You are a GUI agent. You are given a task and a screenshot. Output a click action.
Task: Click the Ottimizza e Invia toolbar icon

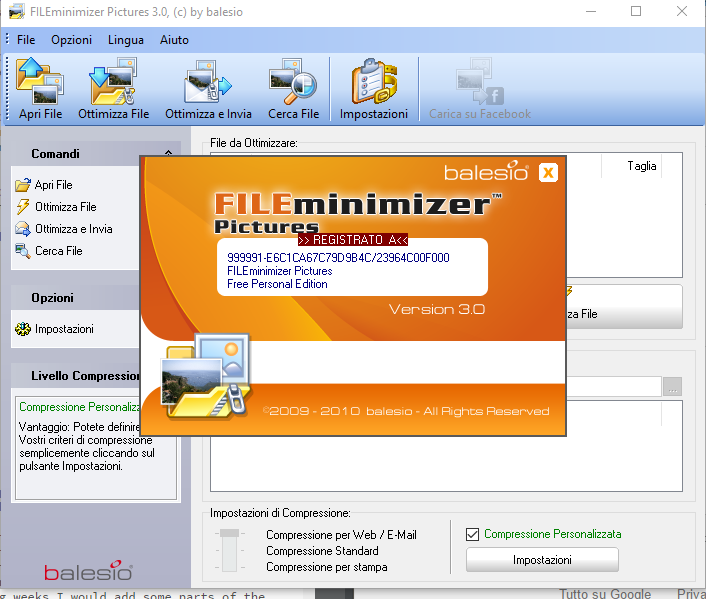[x=208, y=82]
